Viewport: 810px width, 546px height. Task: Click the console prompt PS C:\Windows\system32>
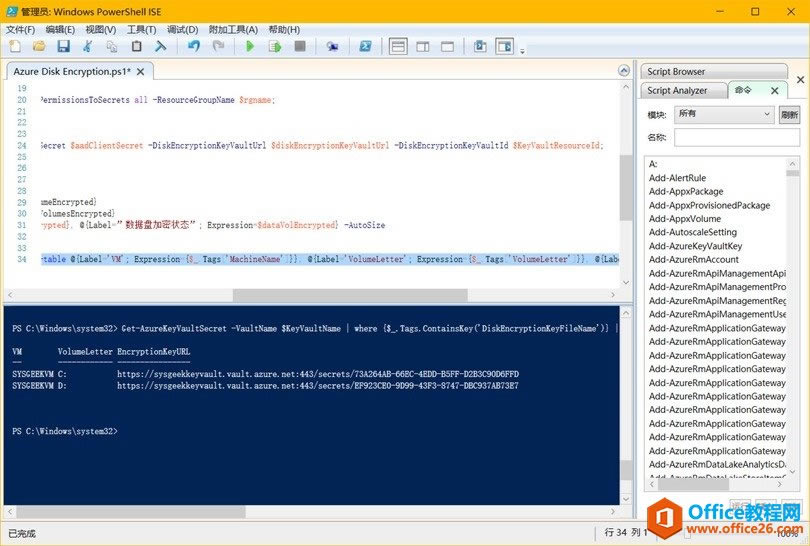coord(65,431)
